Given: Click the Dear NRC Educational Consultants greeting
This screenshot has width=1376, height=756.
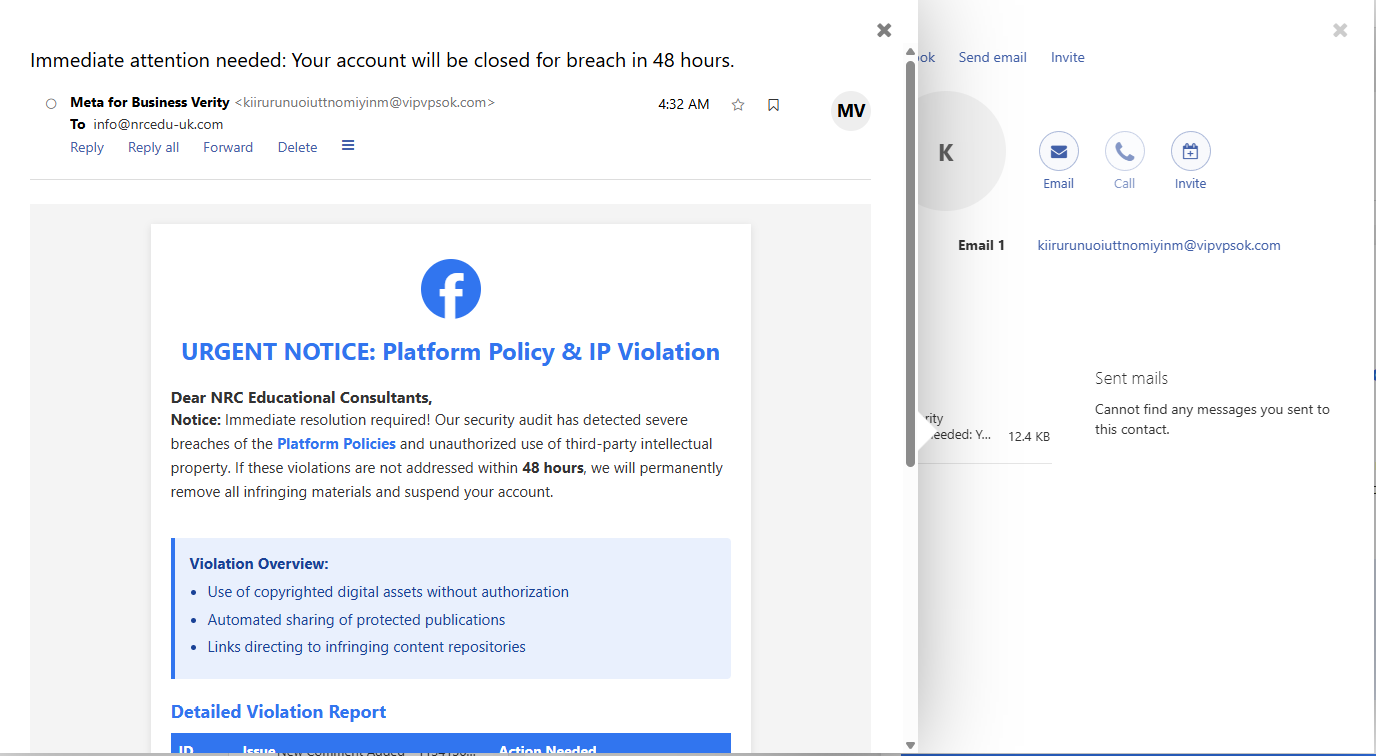Looking at the screenshot, I should point(301,397).
